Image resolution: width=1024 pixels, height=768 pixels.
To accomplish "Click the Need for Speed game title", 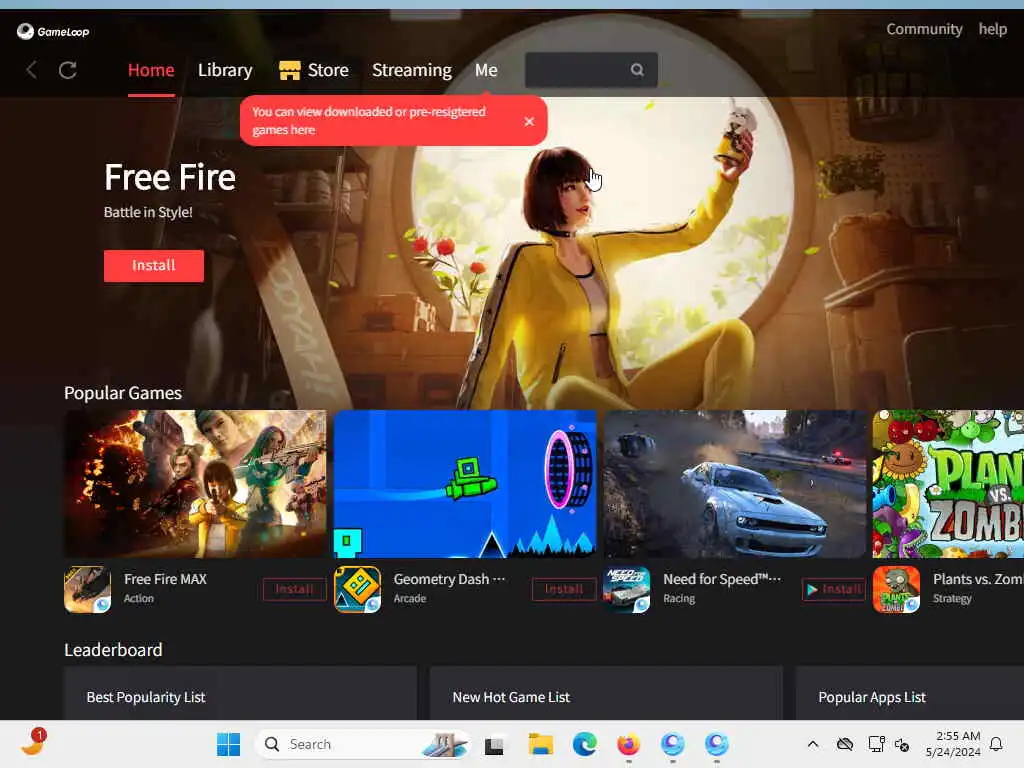I will [x=722, y=579].
